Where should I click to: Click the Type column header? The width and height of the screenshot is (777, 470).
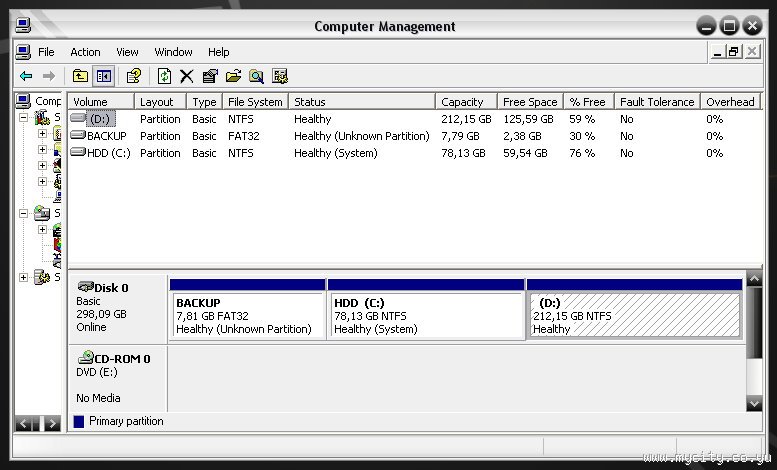pyautogui.click(x=205, y=102)
